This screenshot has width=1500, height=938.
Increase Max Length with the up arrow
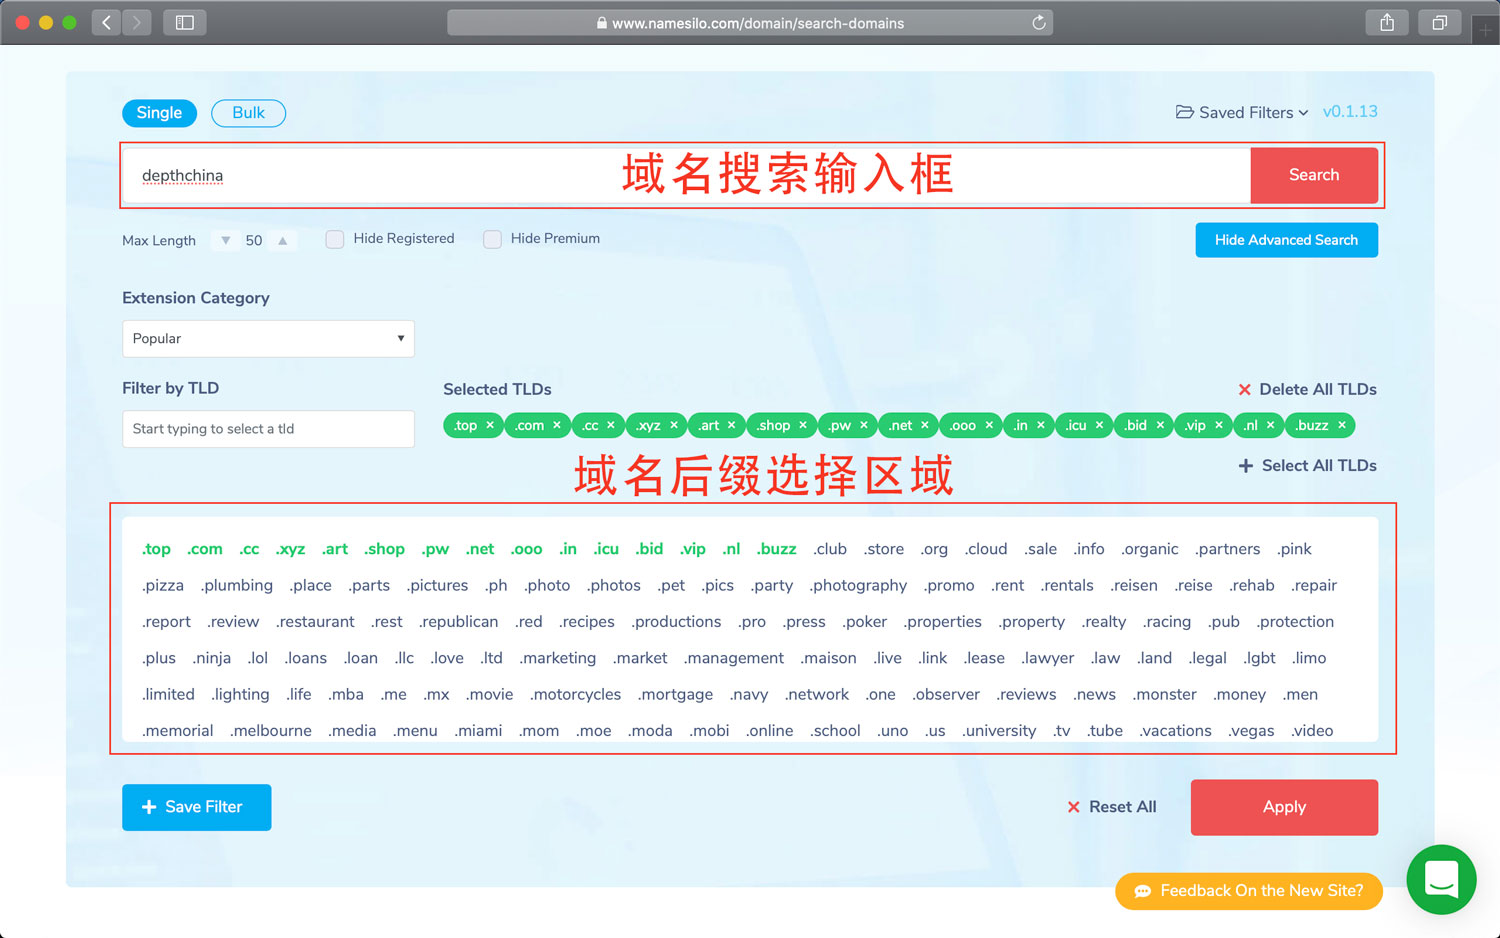(283, 240)
